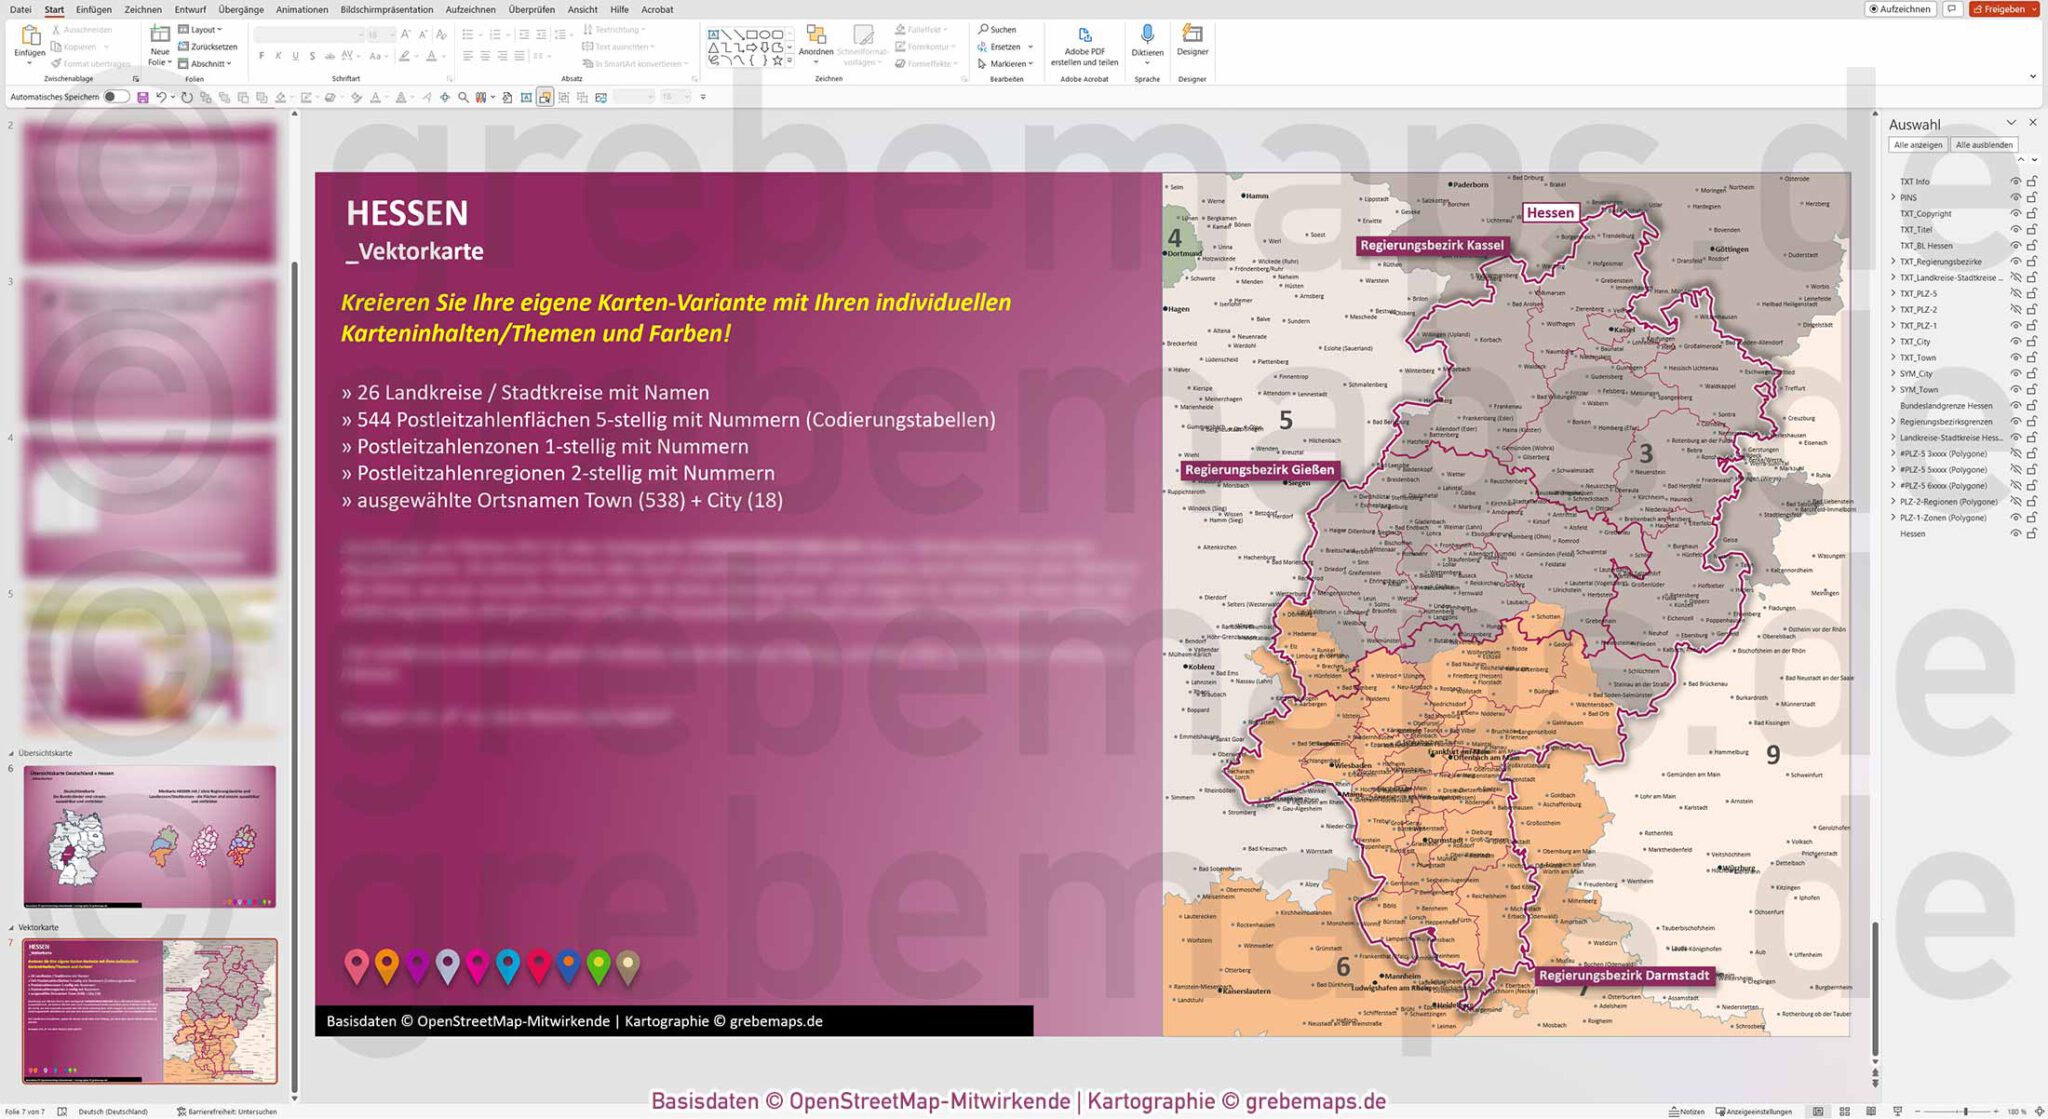
Task: Click the save icon in quick access toolbar
Action: tap(143, 97)
